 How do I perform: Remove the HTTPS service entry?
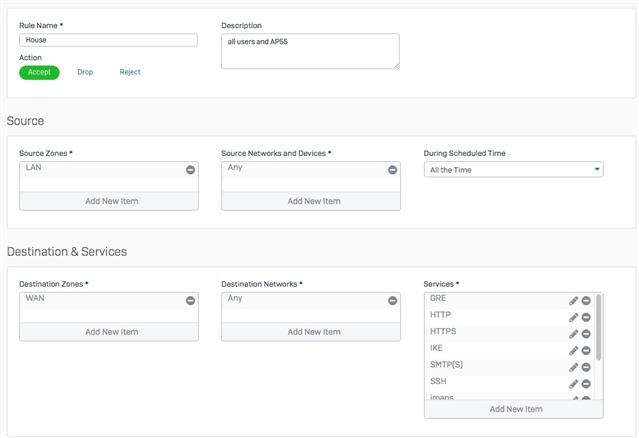pyautogui.click(x=586, y=334)
